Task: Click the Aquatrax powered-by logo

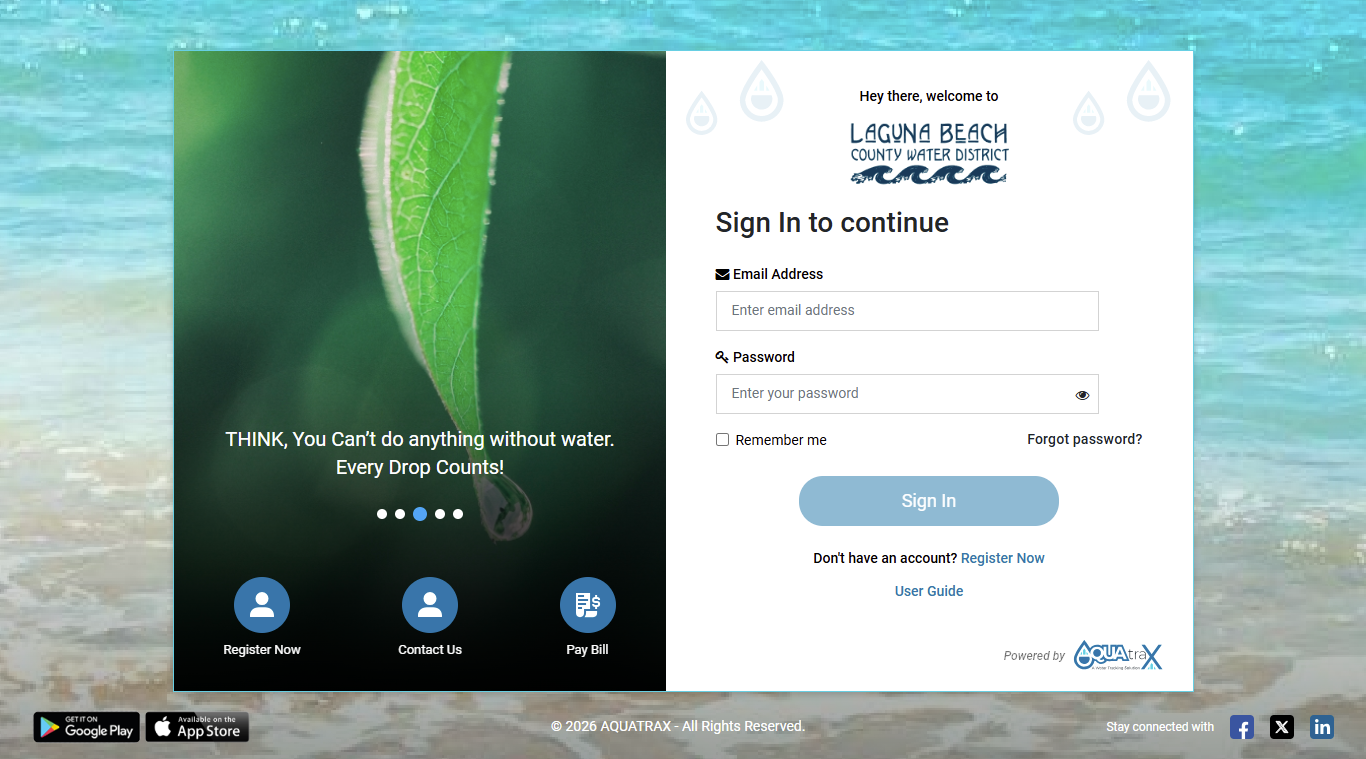Action: coord(1118,656)
